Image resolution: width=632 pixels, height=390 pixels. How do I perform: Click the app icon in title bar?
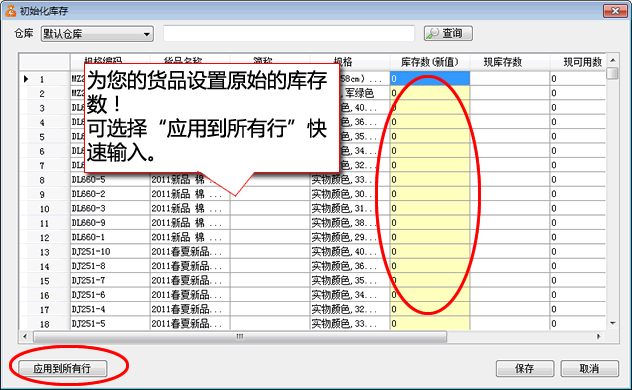(10, 11)
